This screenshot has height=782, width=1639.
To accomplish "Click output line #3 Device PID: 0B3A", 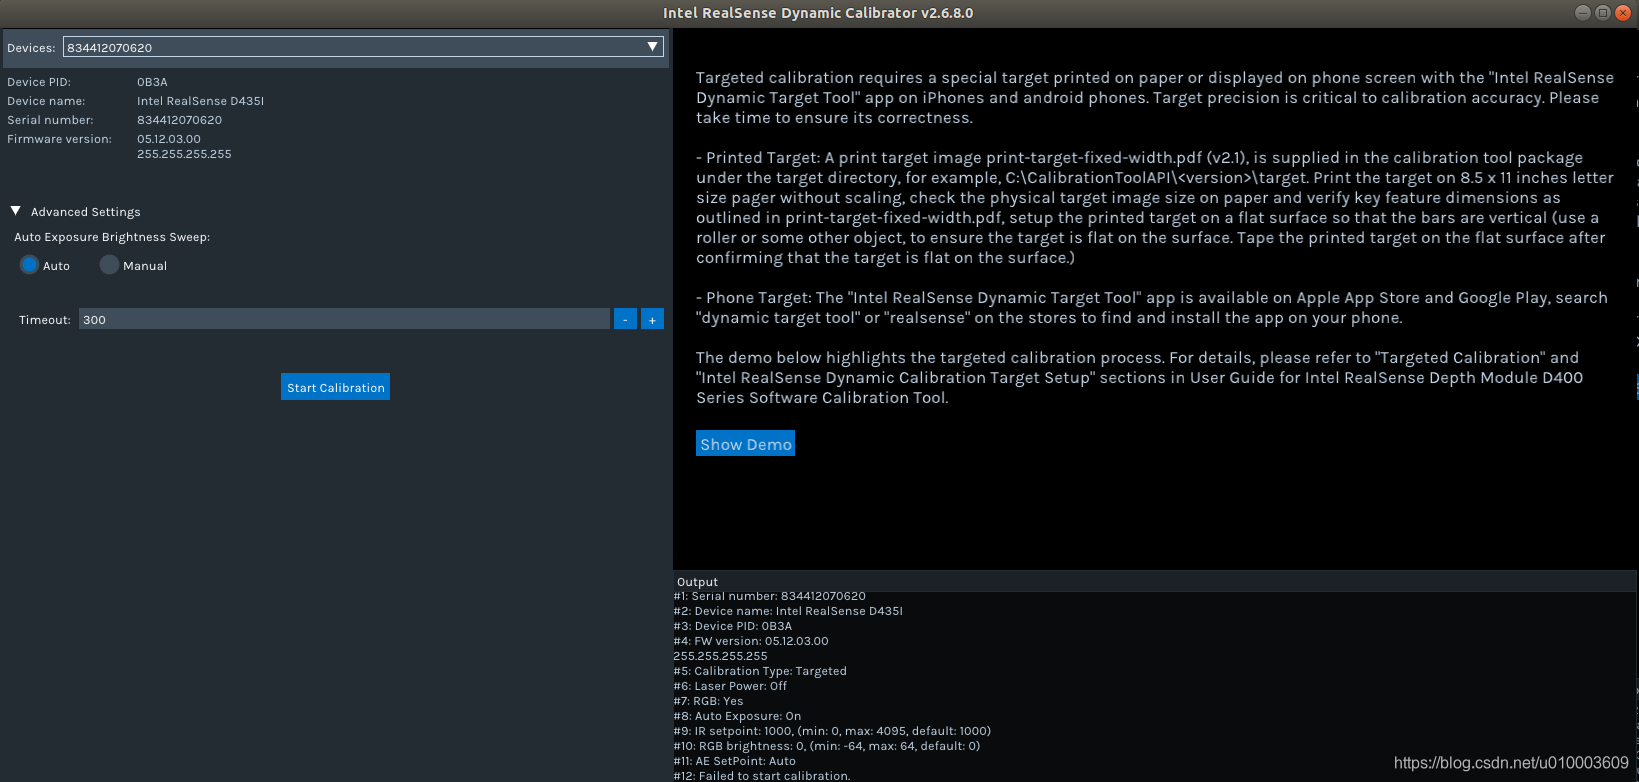I will [733, 626].
